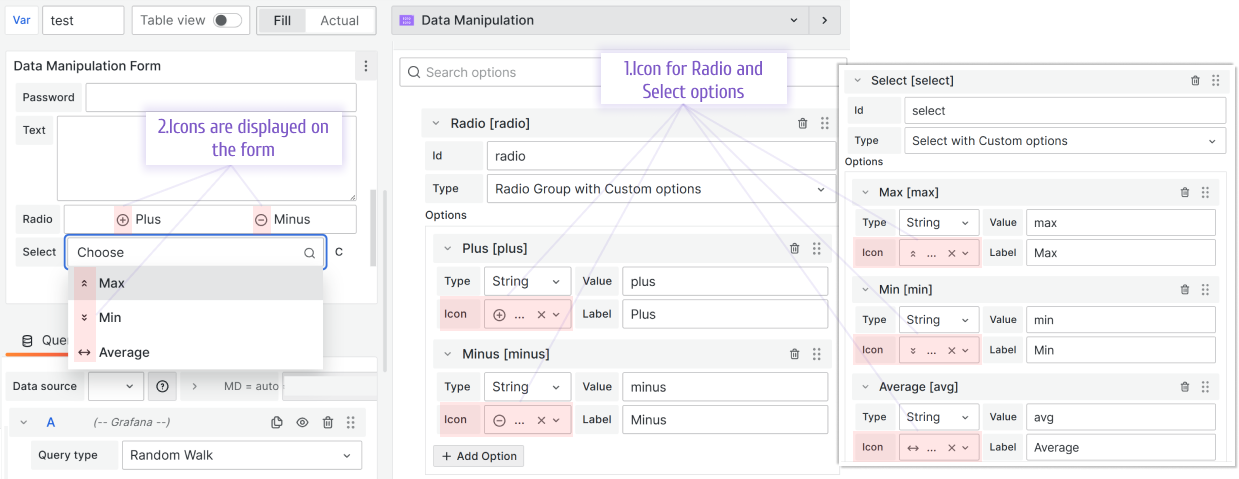
Task: Toggle the Table view switch
Action: click(227, 20)
